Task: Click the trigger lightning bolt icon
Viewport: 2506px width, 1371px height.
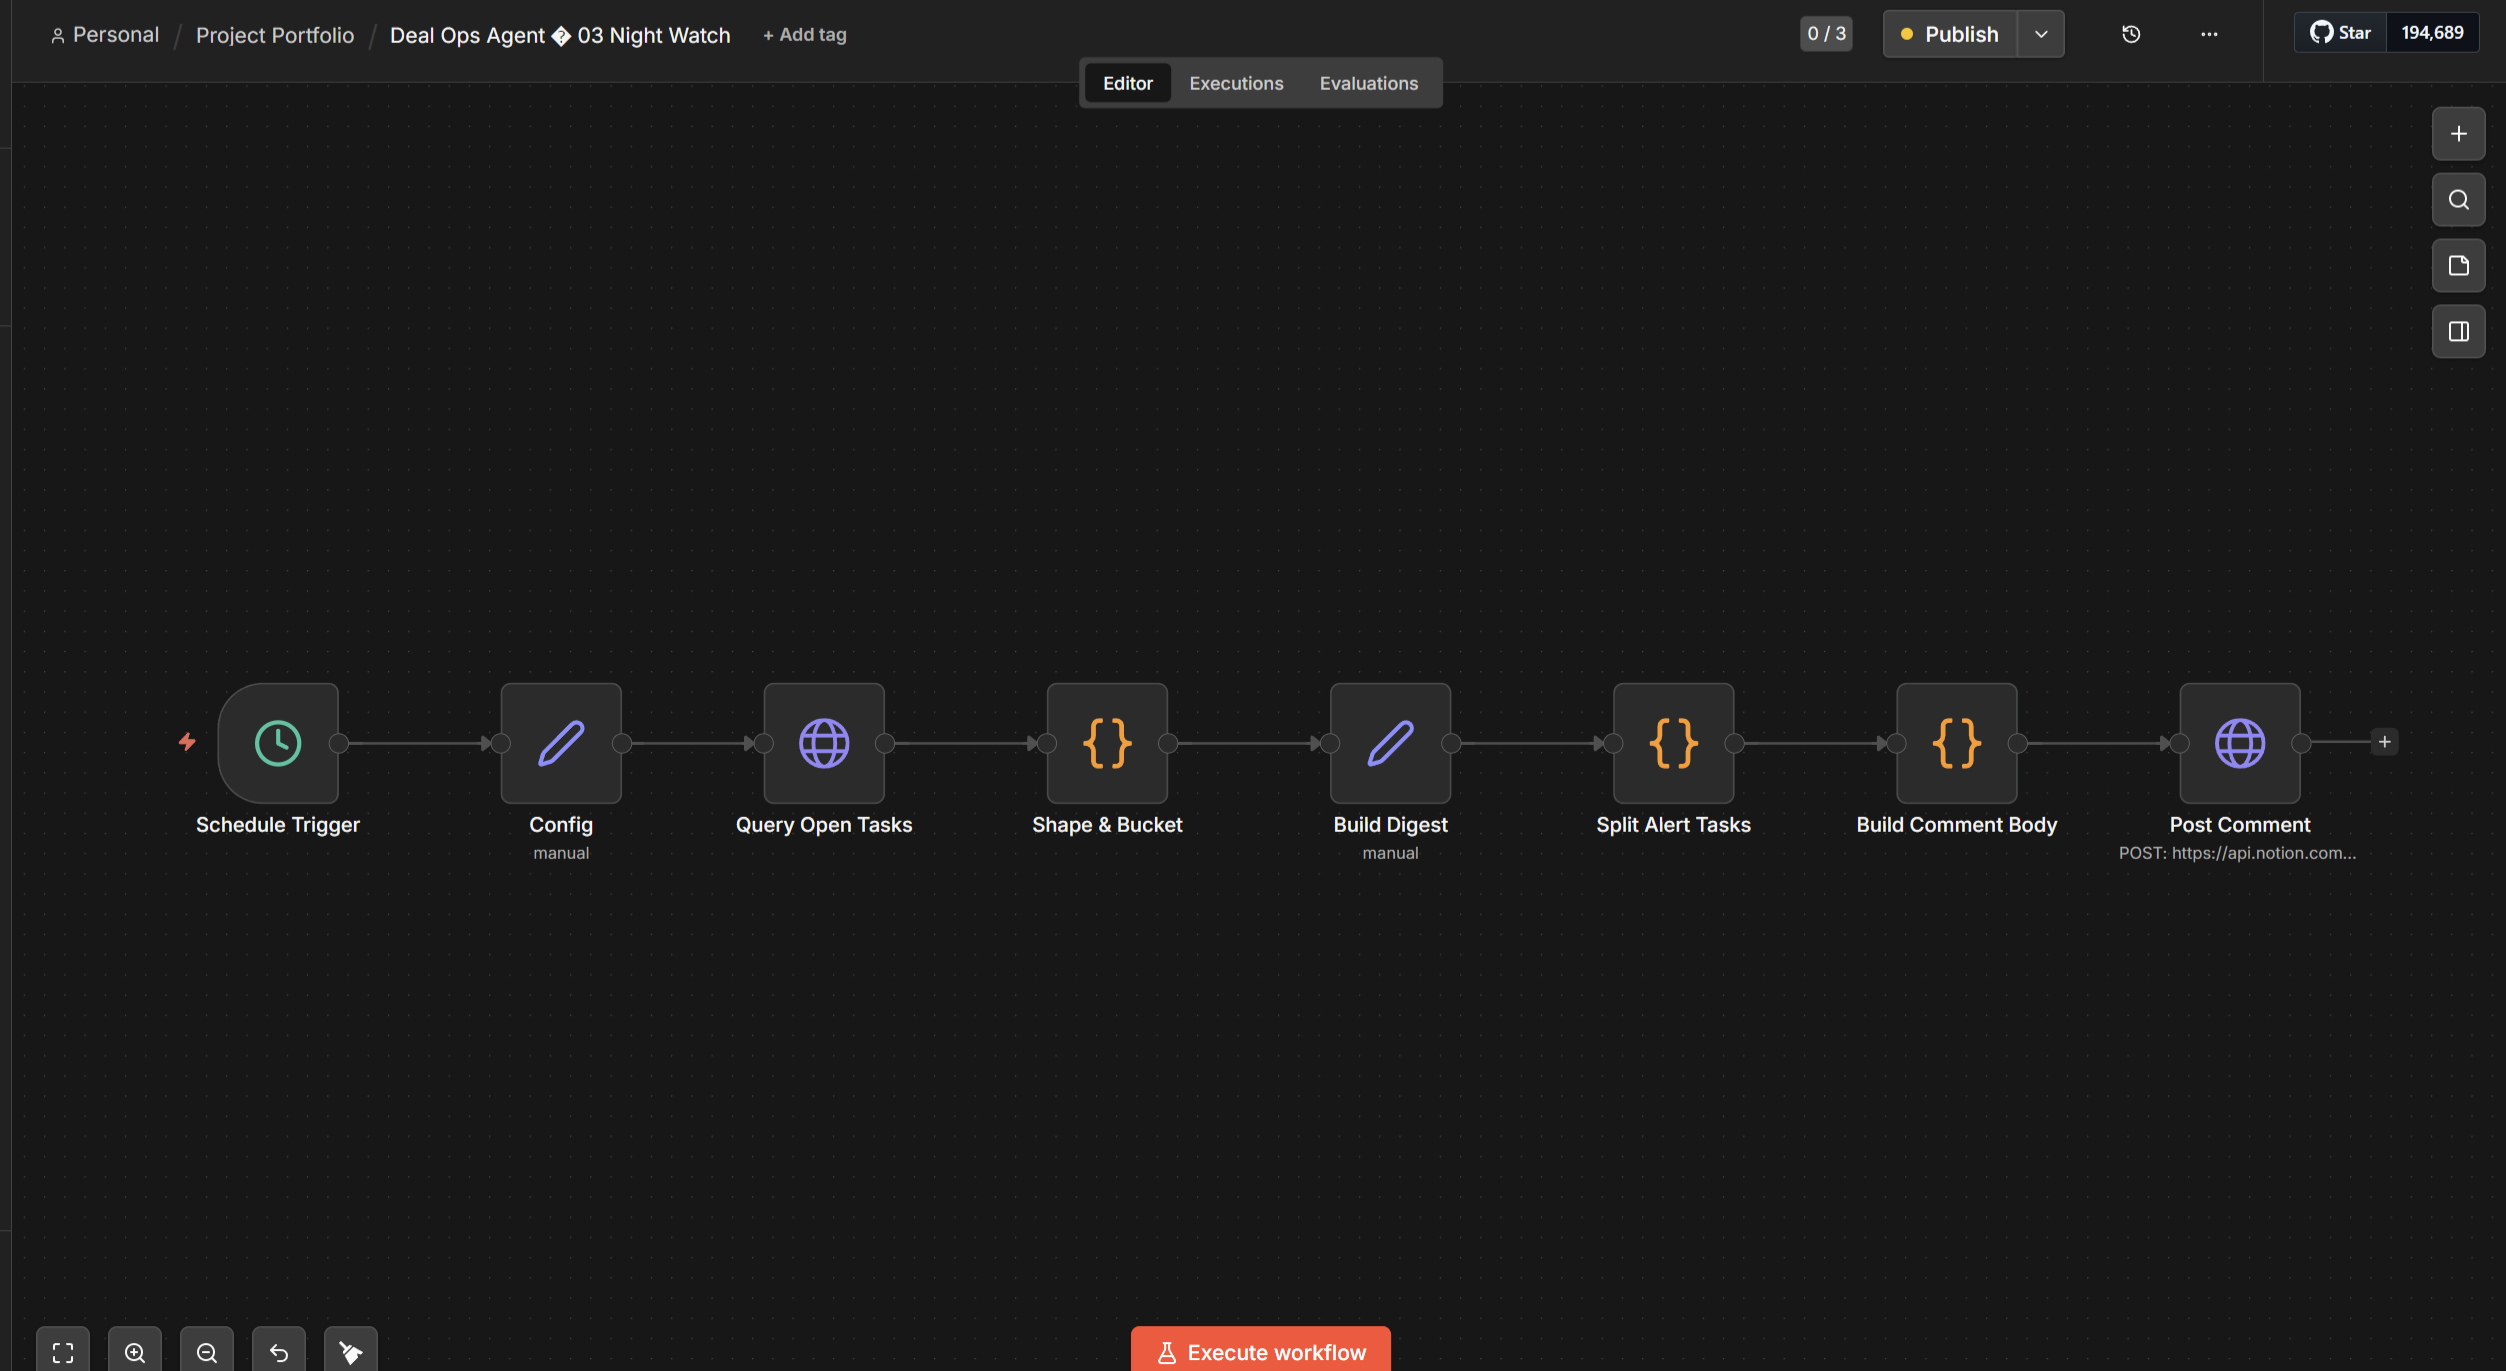Action: (187, 742)
